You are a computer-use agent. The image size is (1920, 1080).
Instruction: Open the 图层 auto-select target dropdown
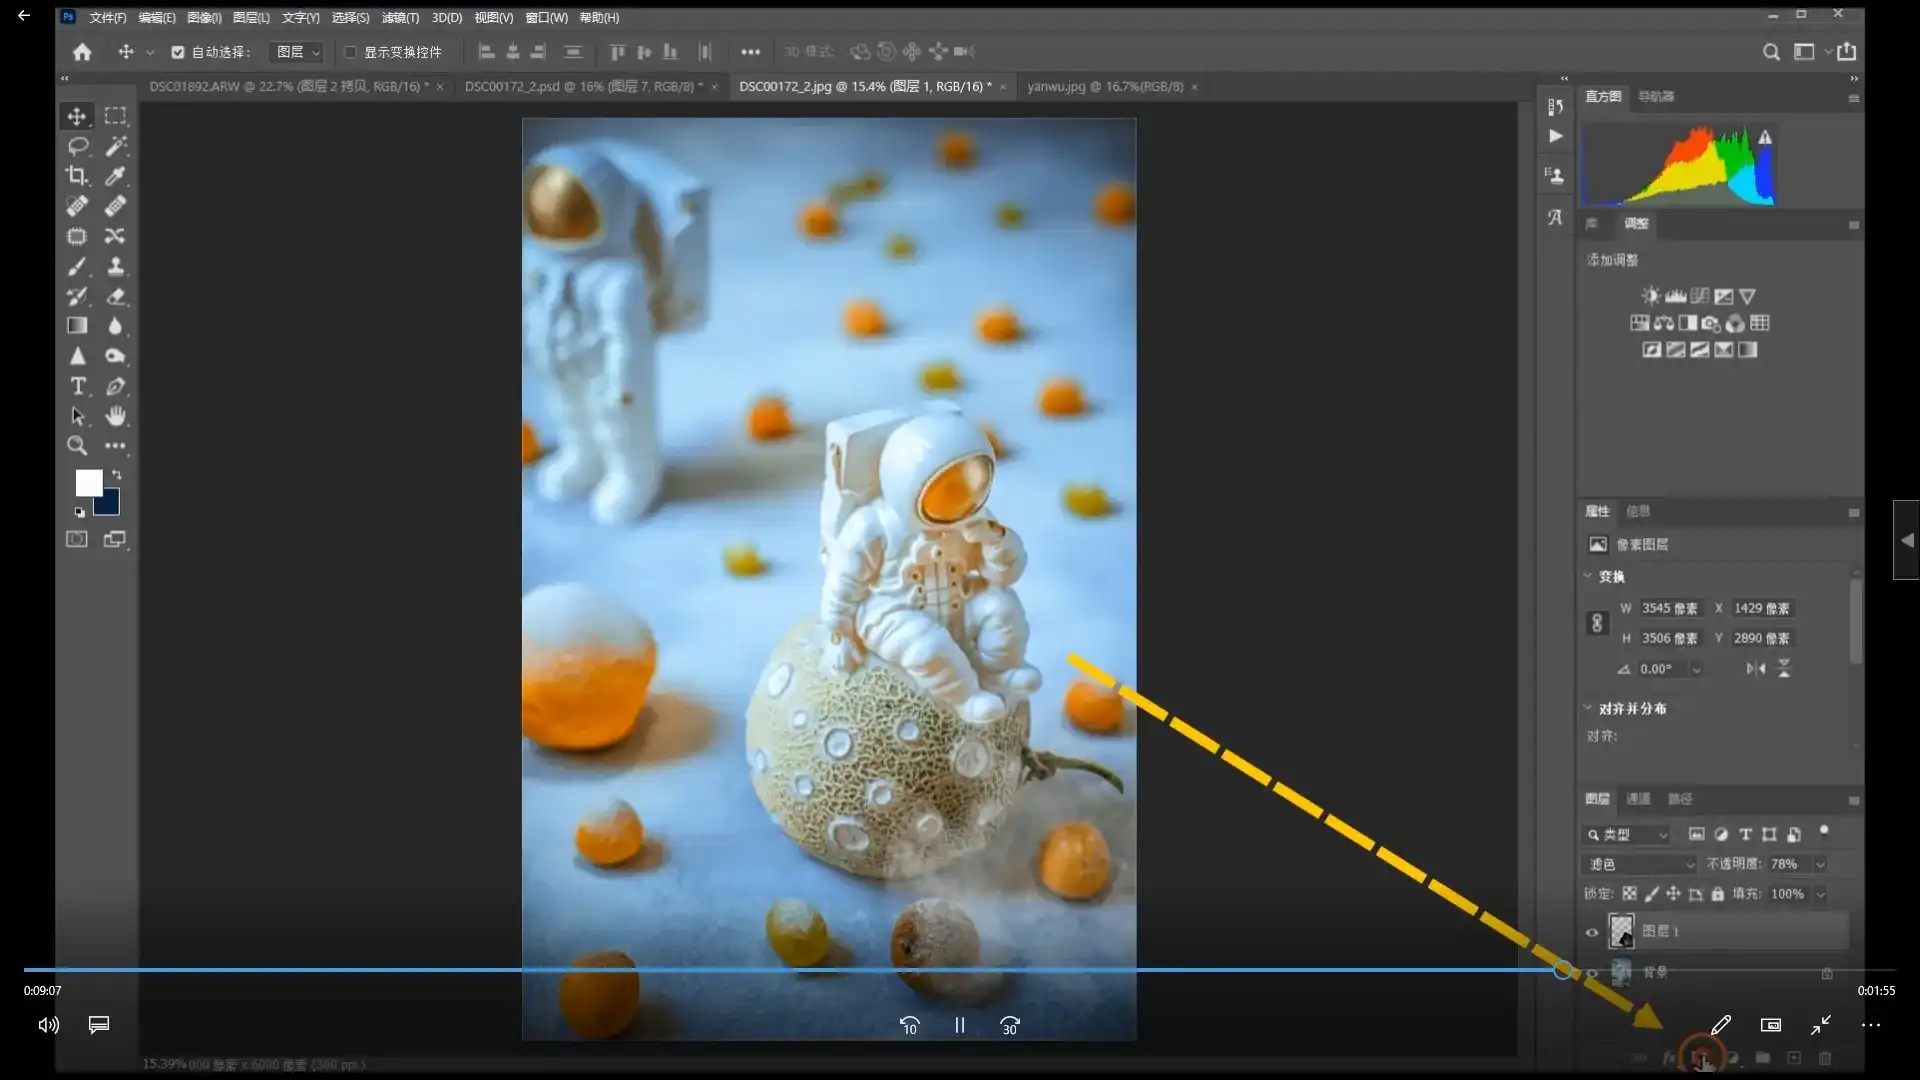(298, 52)
